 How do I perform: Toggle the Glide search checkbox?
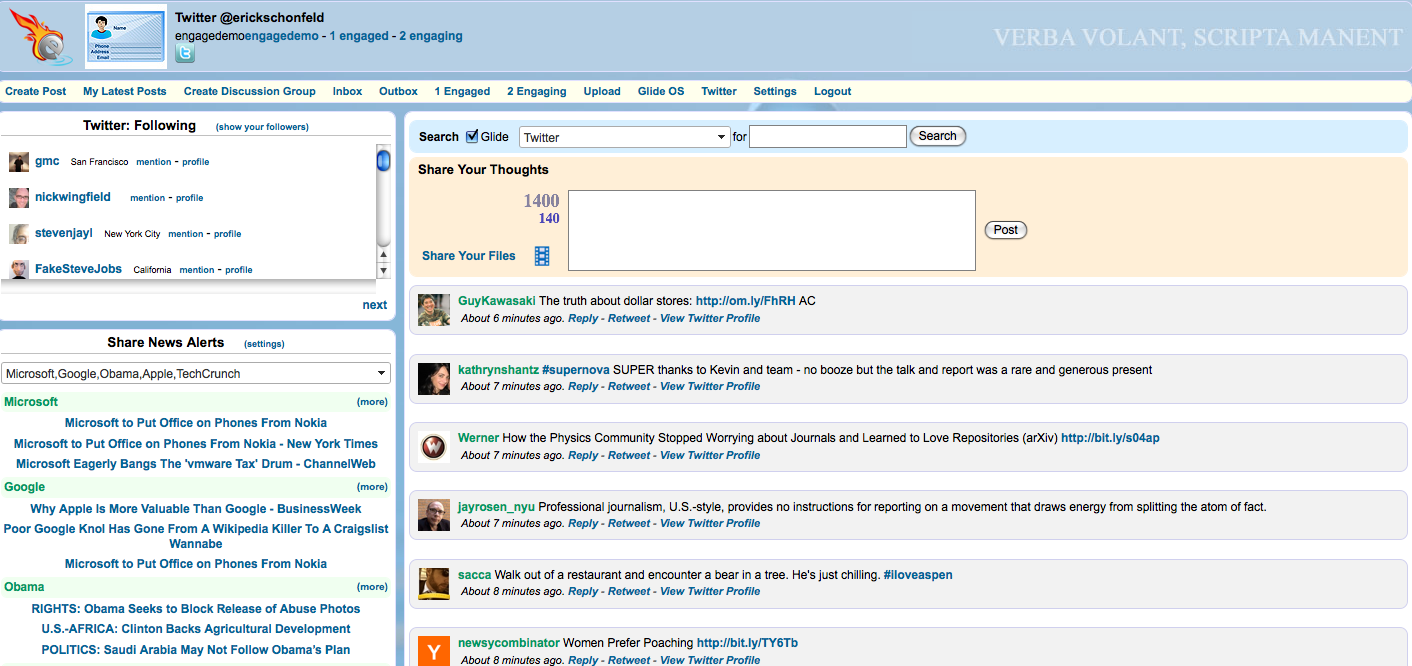[472, 136]
